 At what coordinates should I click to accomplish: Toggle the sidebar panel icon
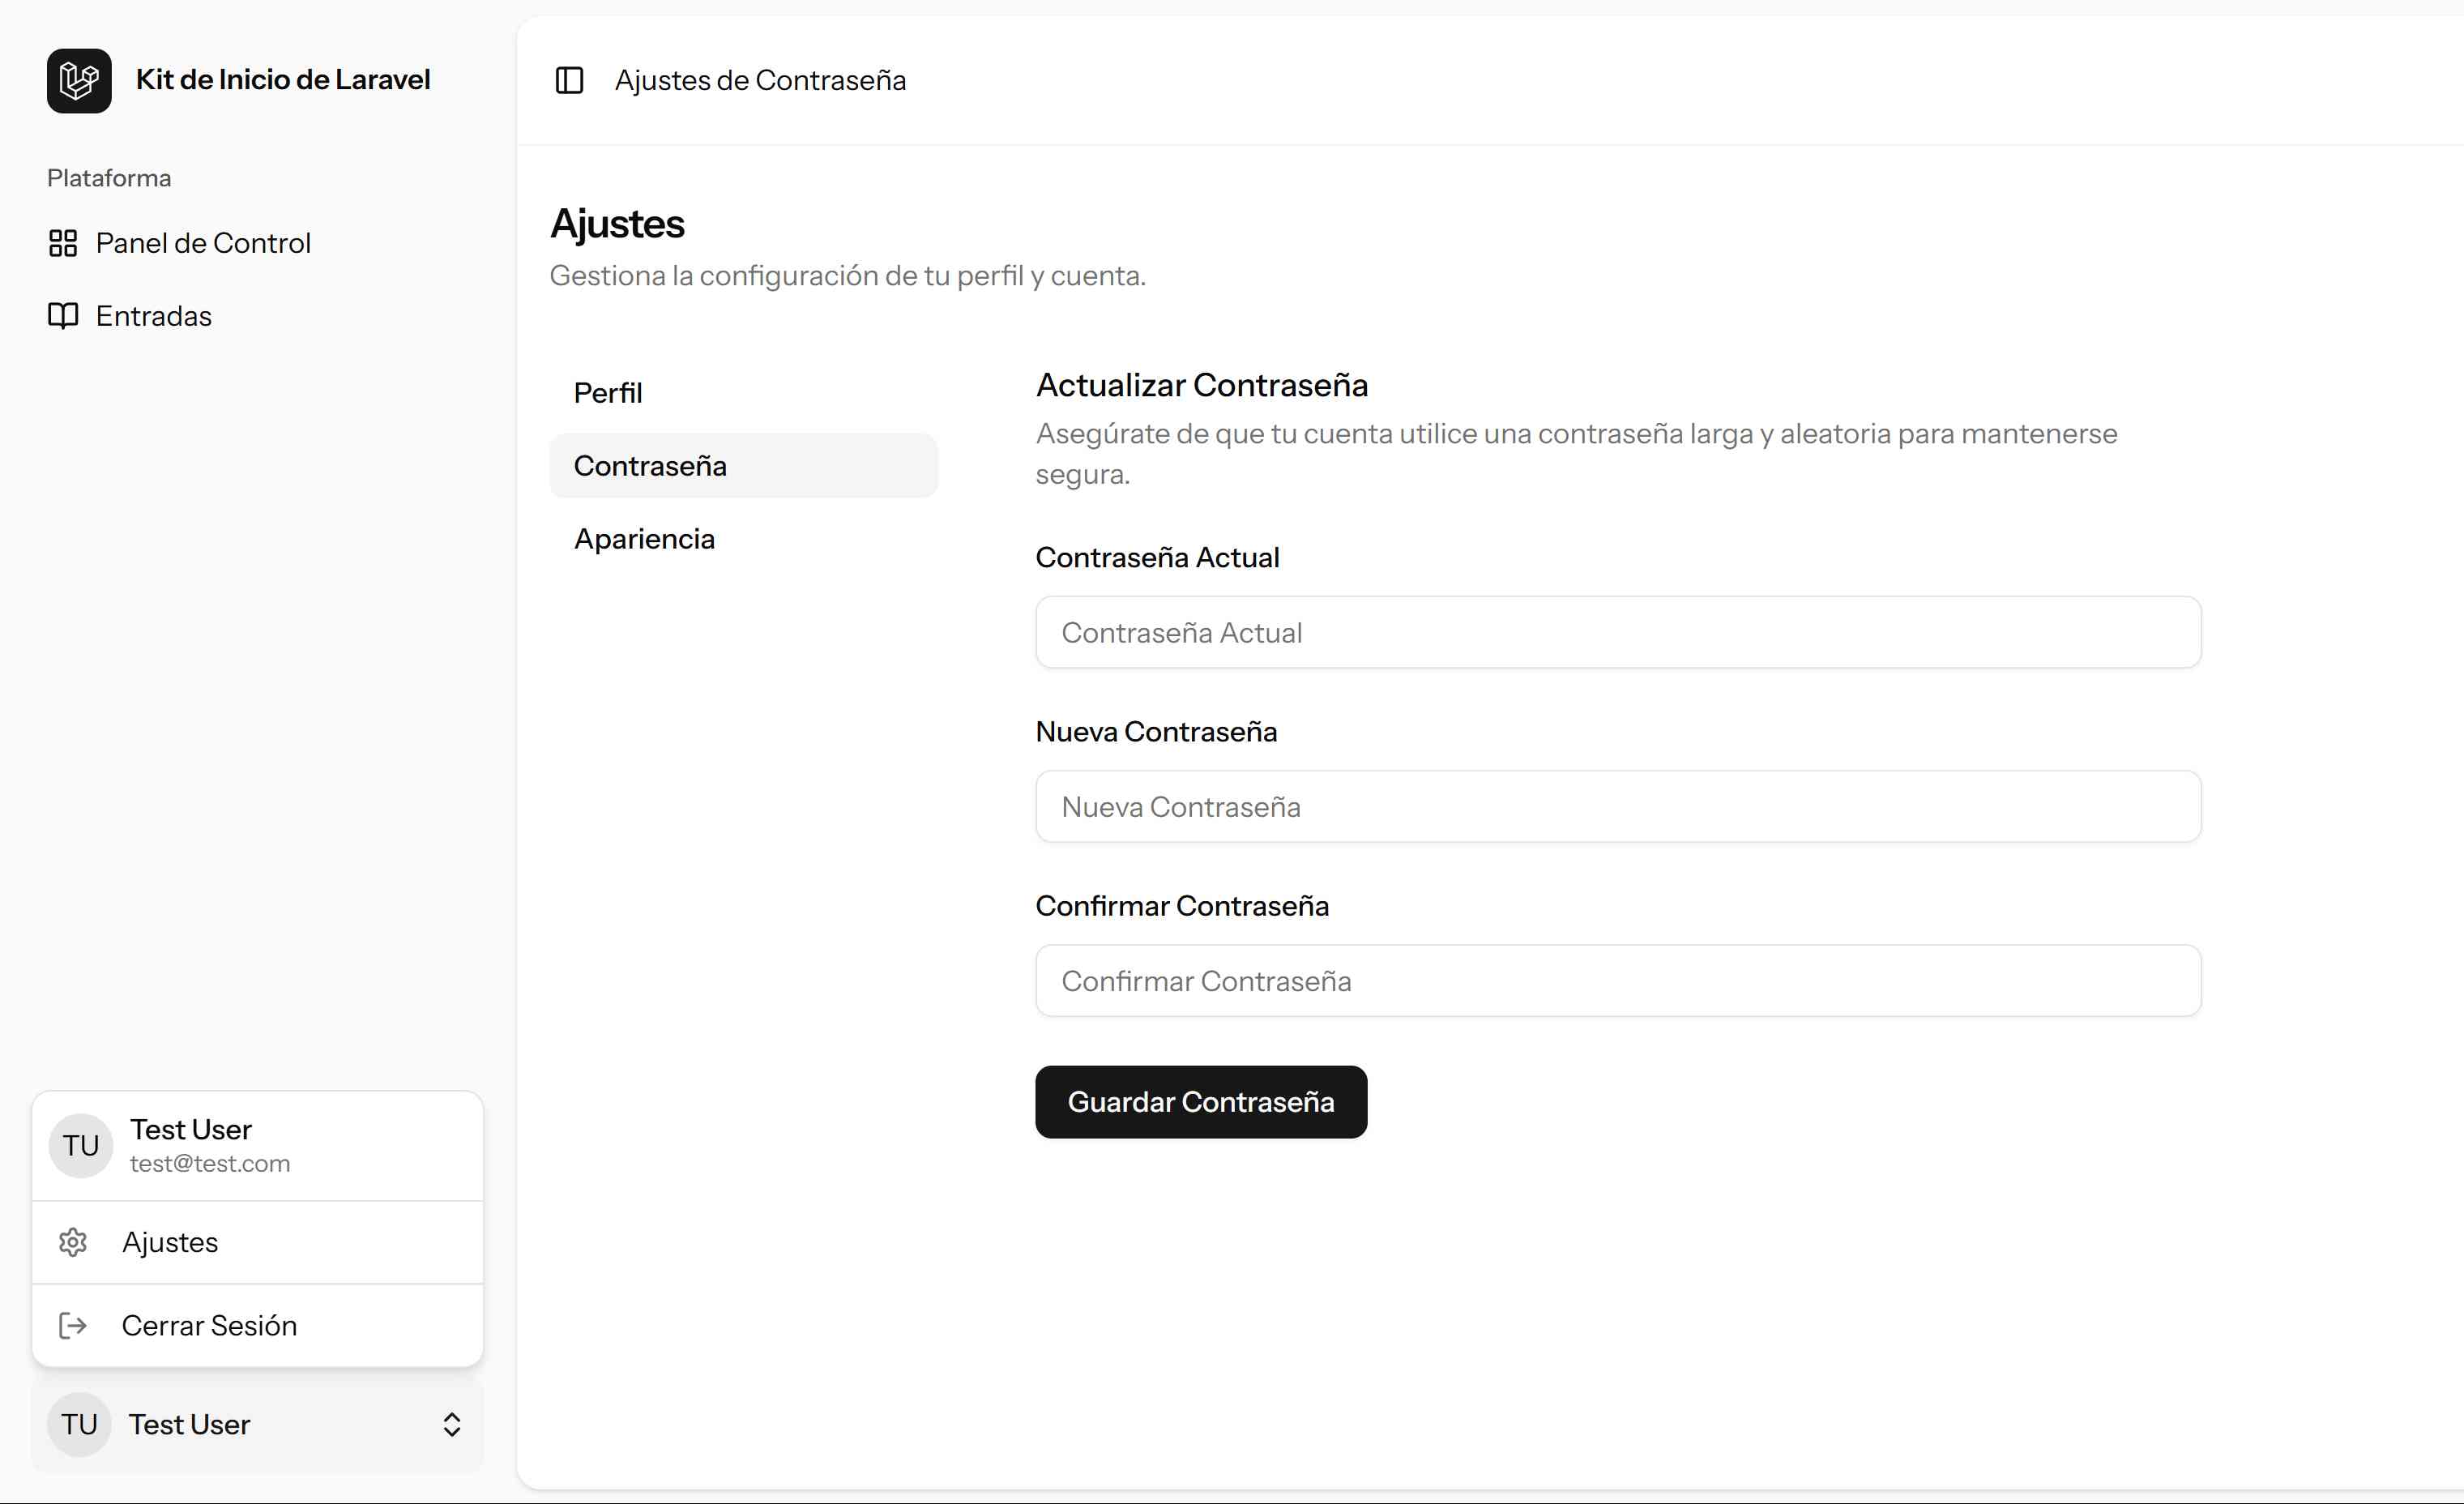[569, 80]
